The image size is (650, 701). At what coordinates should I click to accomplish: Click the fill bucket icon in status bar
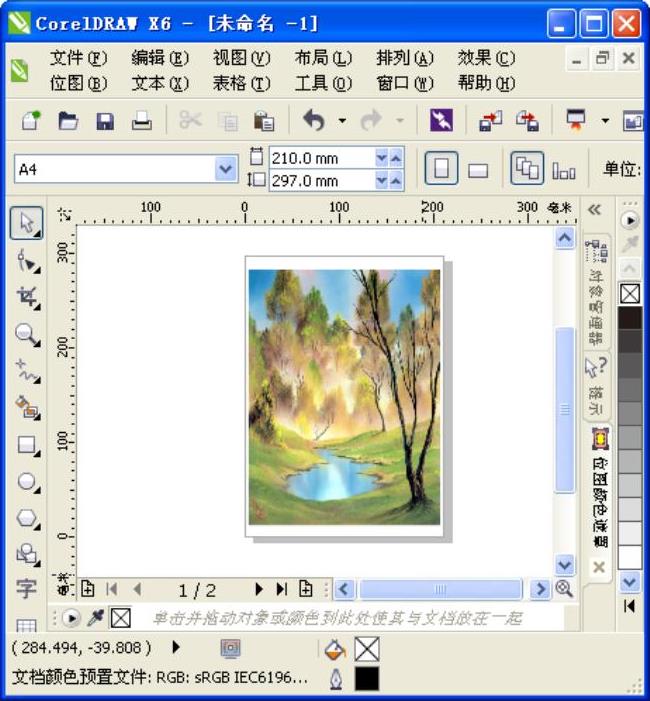[x=335, y=650]
